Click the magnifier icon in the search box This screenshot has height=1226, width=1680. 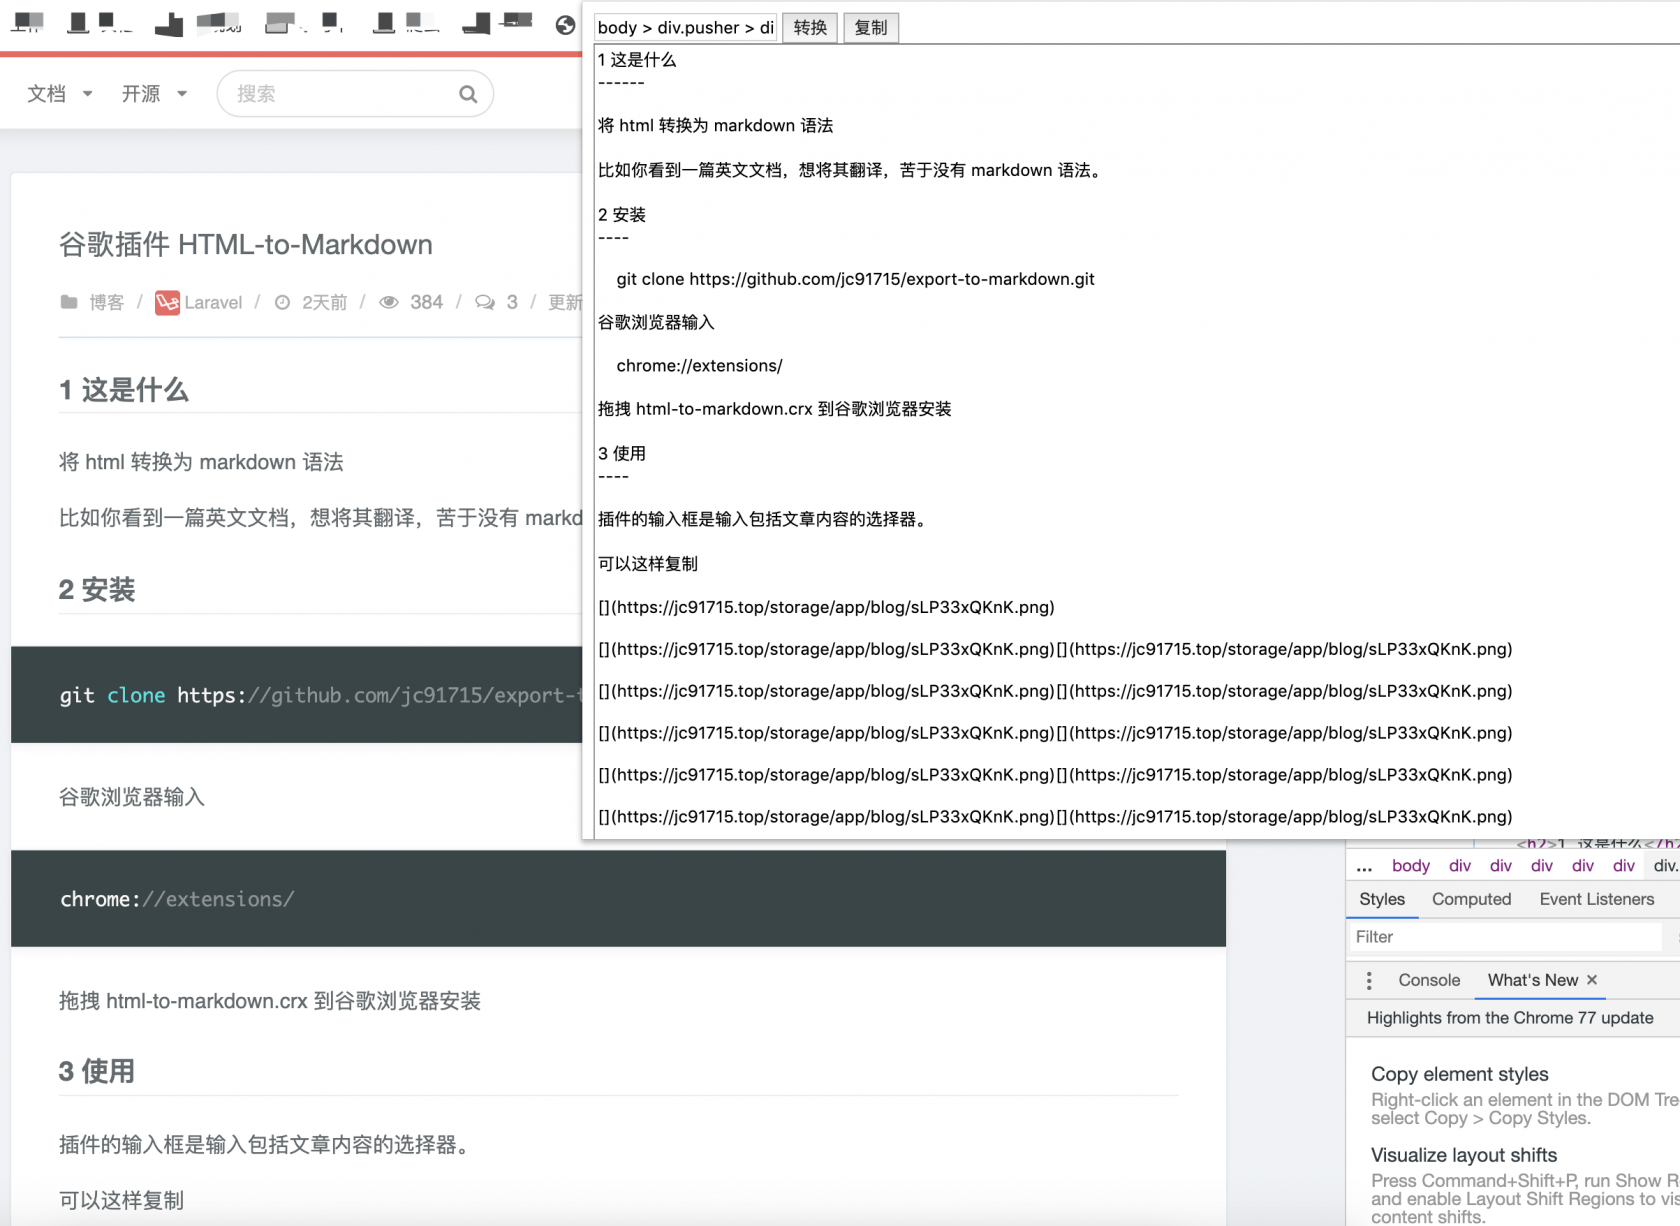(468, 94)
